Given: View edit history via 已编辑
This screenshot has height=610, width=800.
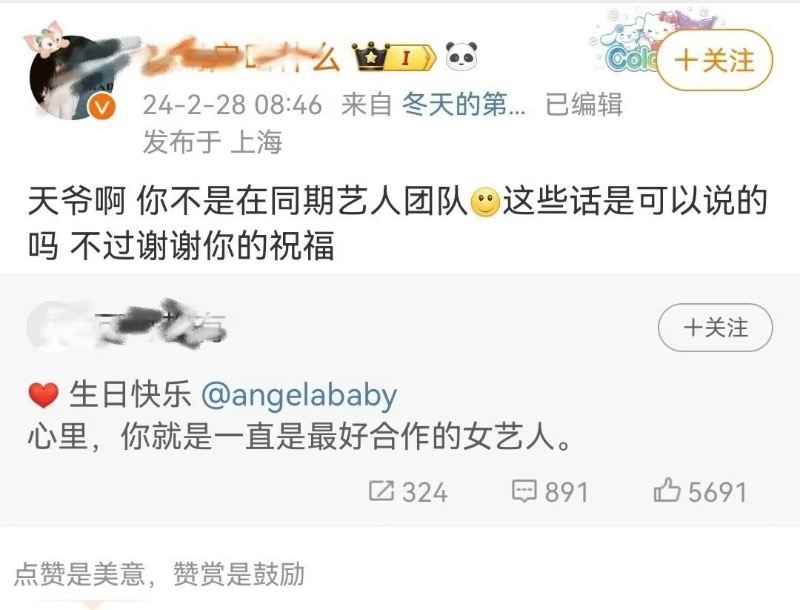Looking at the screenshot, I should point(584,105).
